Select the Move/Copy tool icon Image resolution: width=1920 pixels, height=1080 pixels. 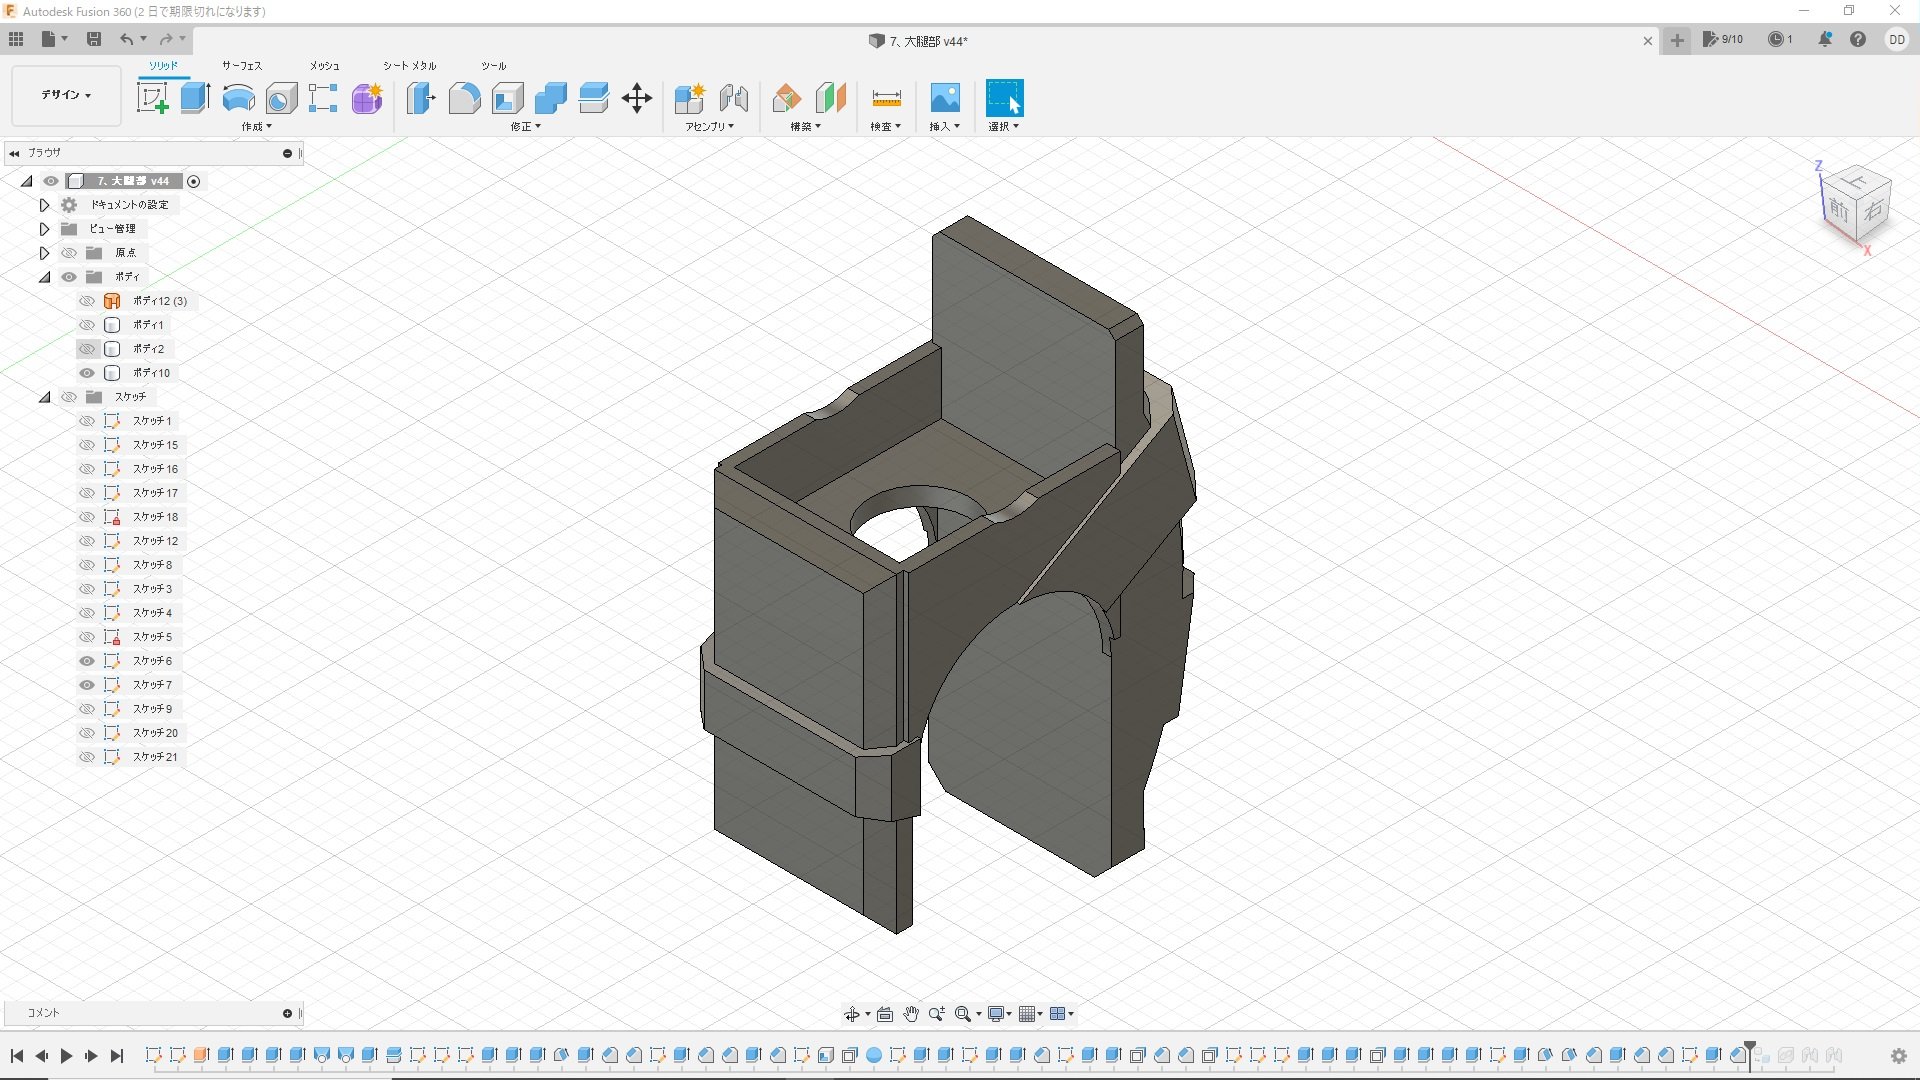coord(636,98)
